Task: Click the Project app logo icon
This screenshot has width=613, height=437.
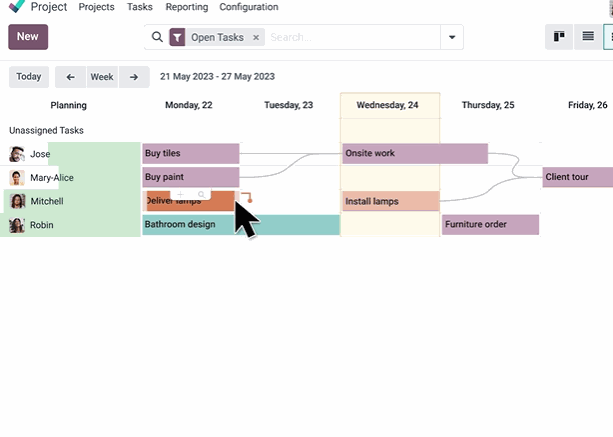Action: 16,7
